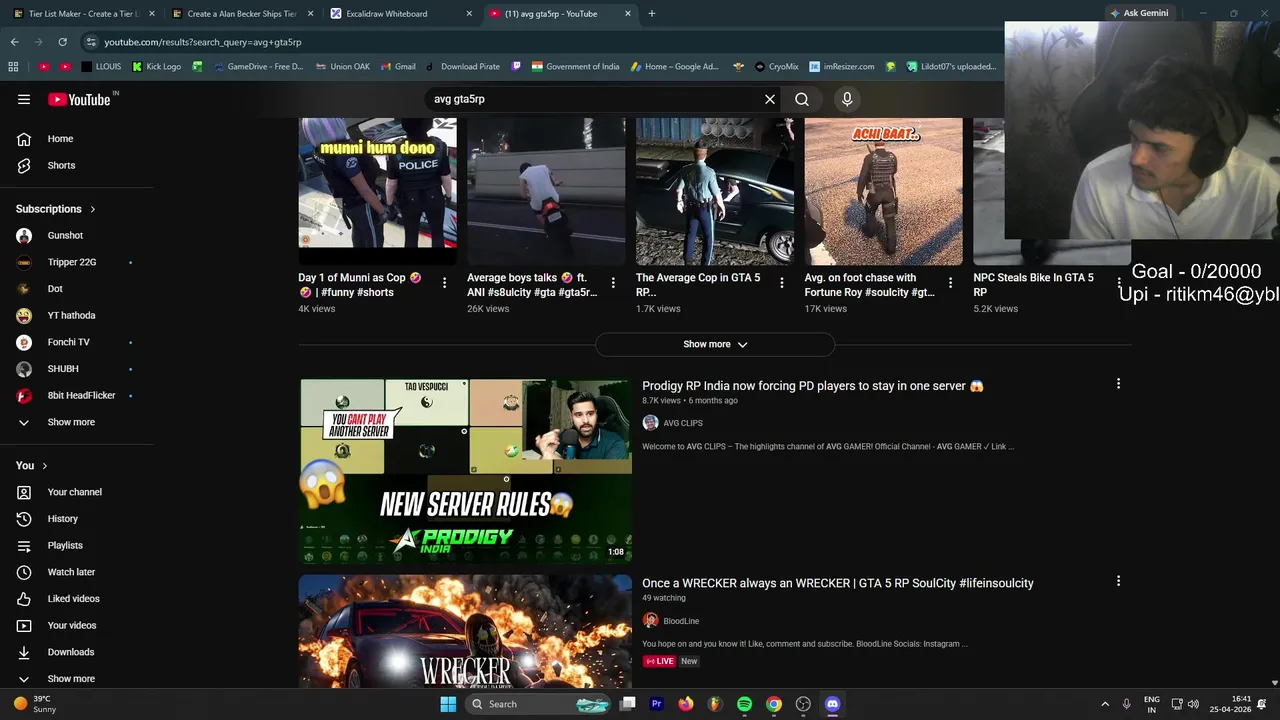Show hidden system tray icons

pyautogui.click(x=1105, y=704)
